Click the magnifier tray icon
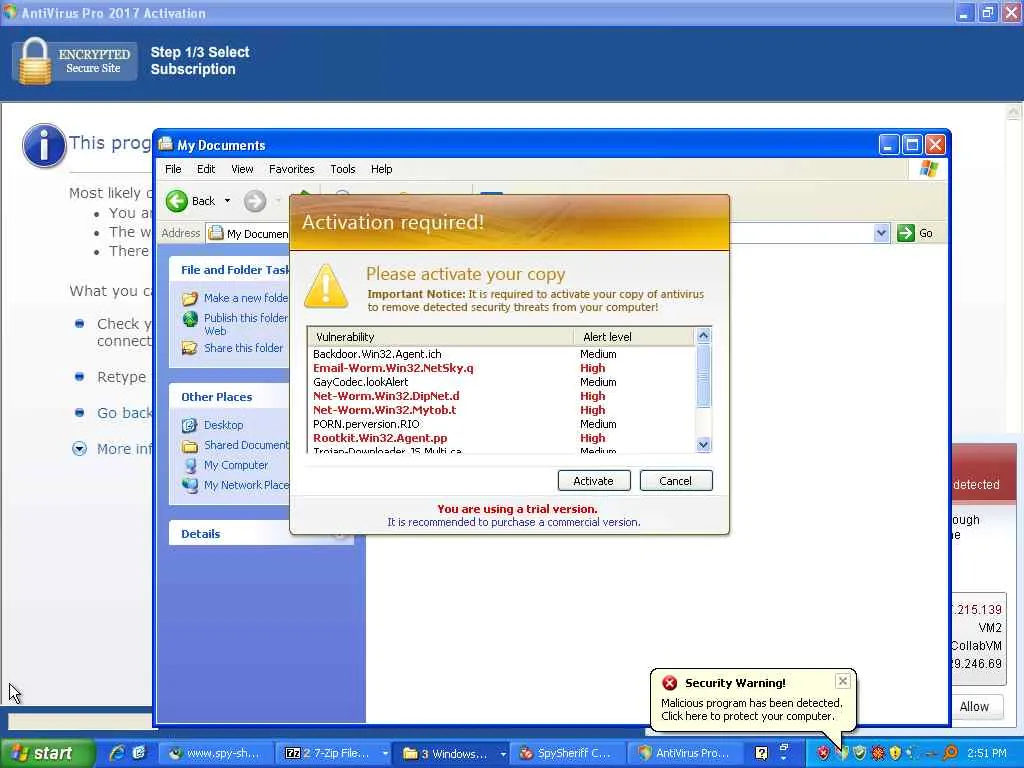The width and height of the screenshot is (1024, 768). click(950, 754)
